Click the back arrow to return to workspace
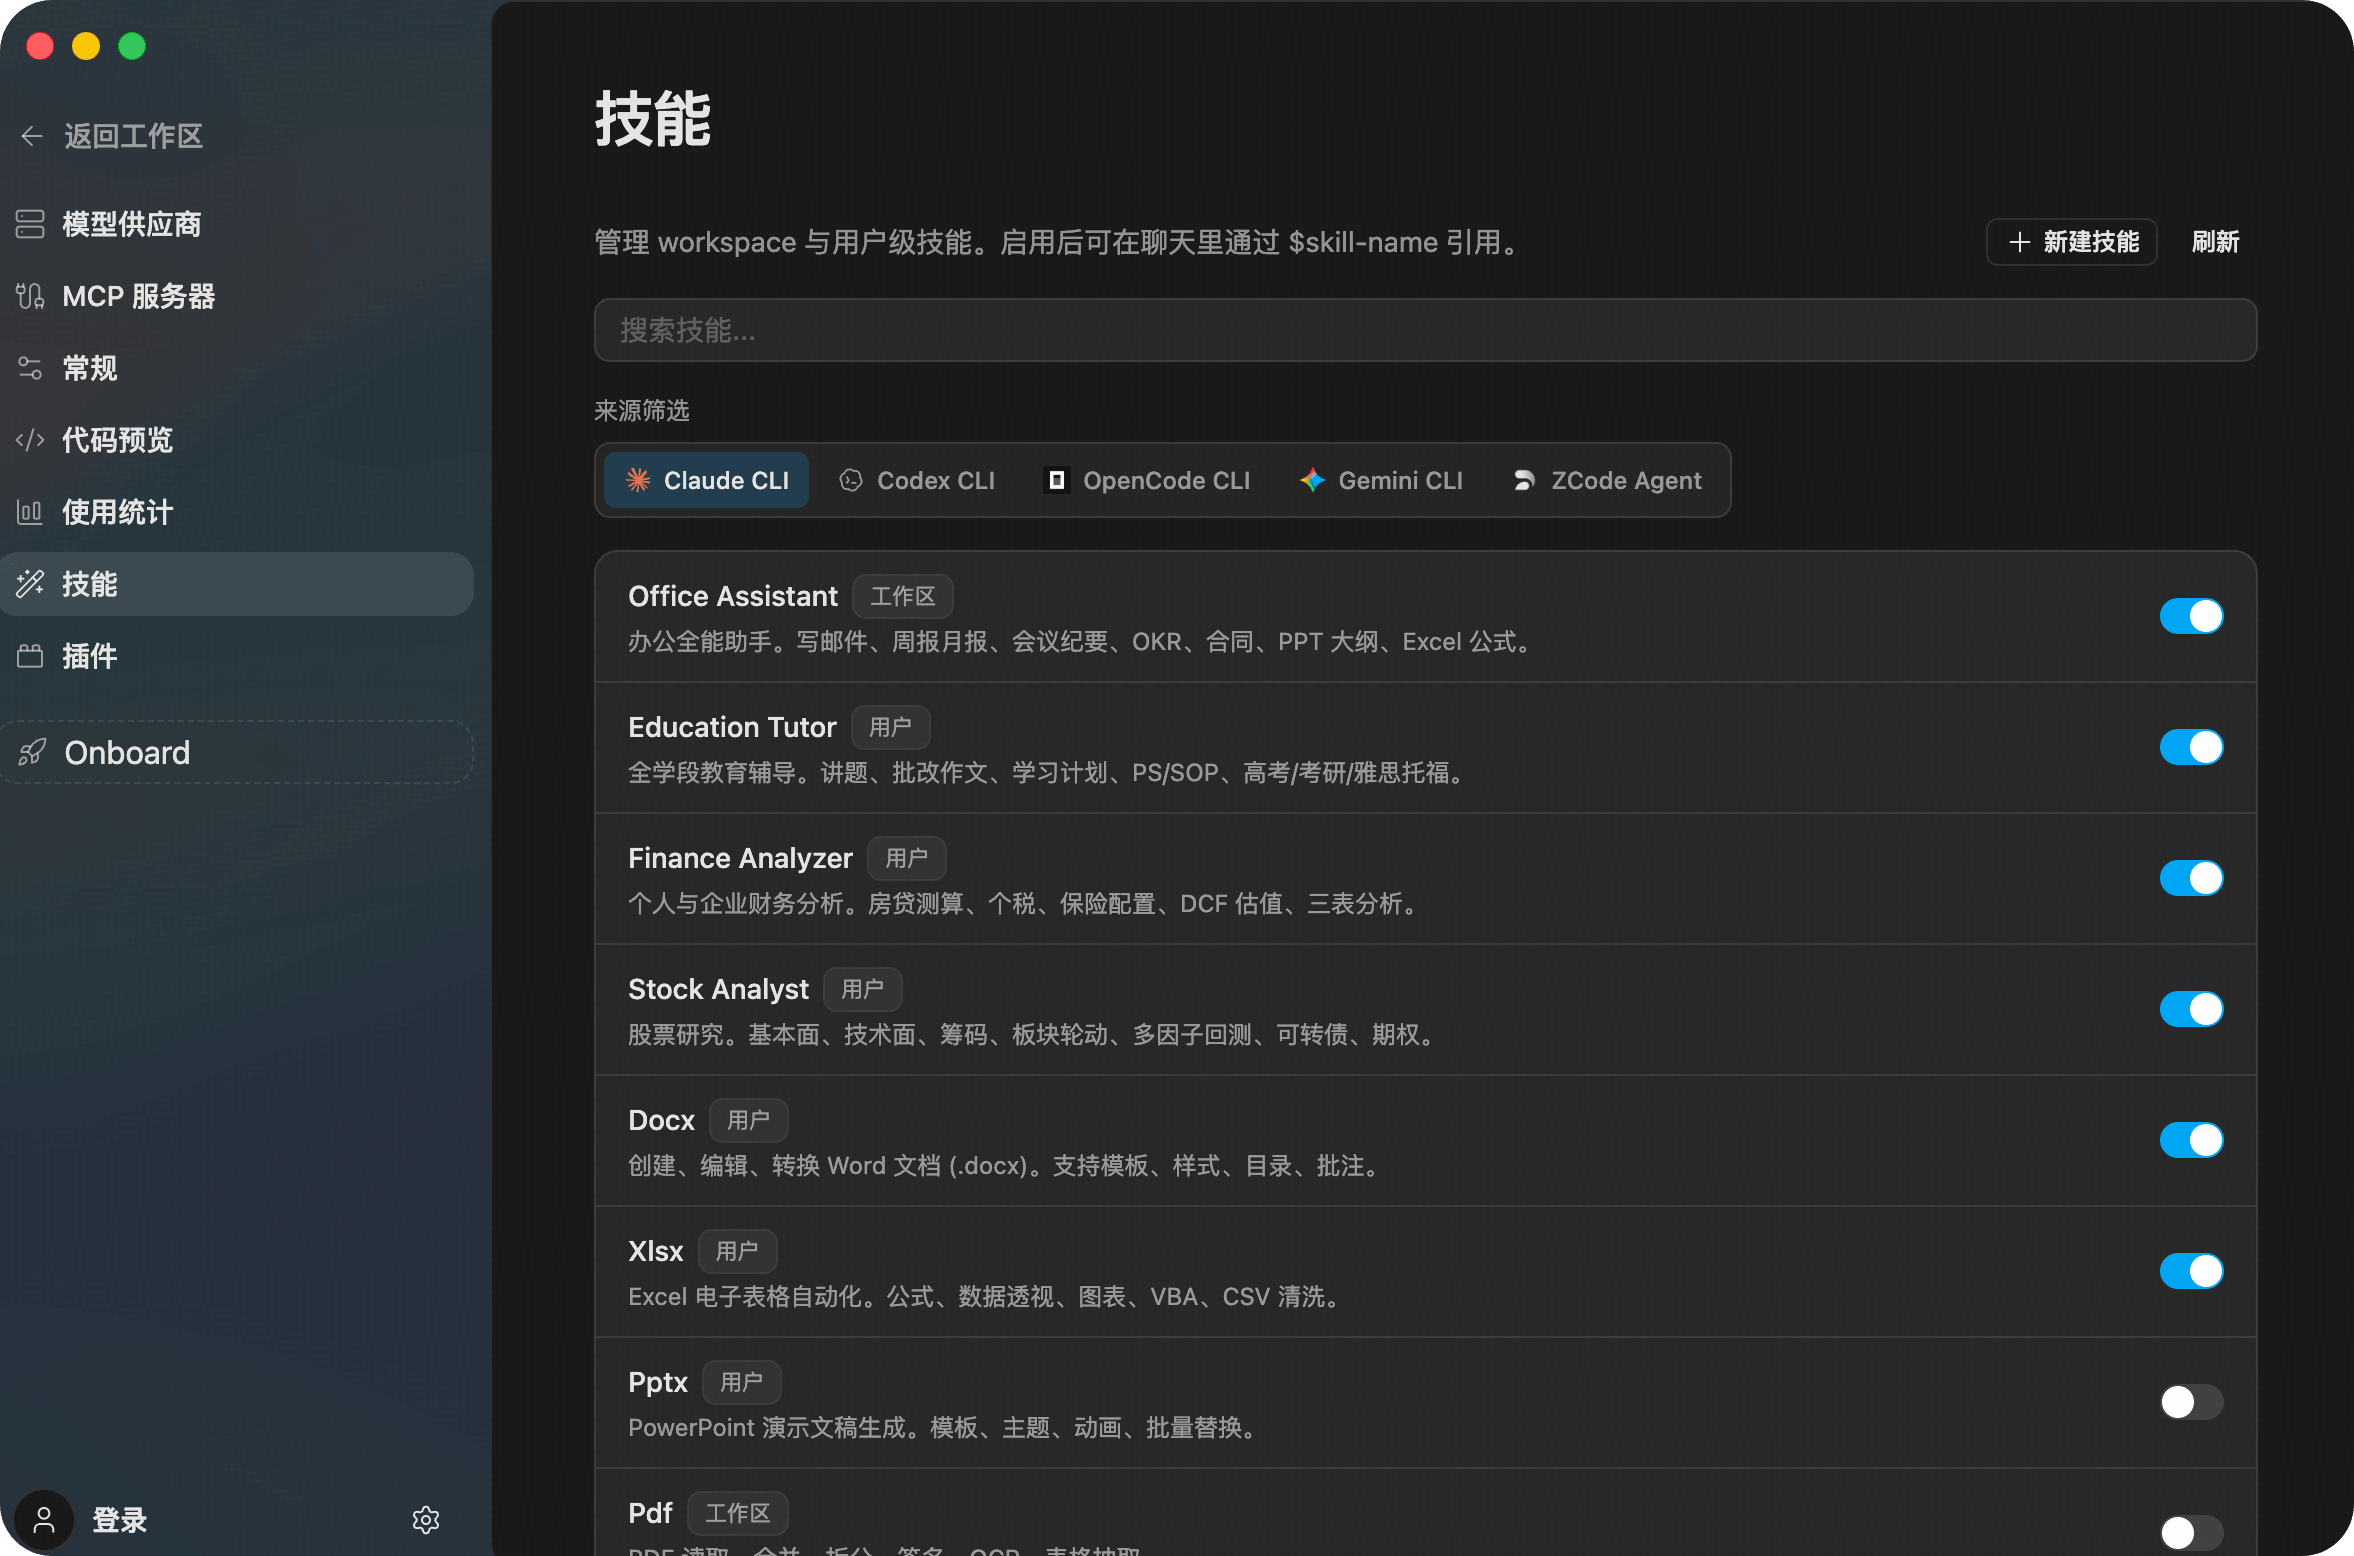 tap(32, 136)
